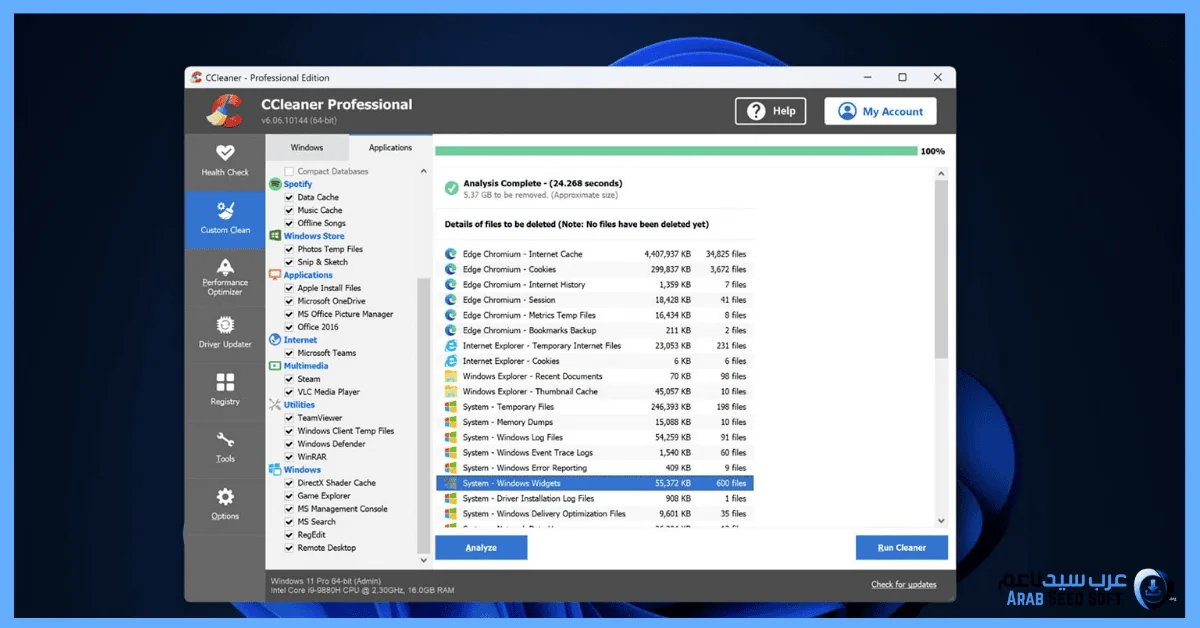The image size is (1200, 628).
Task: Disable cleaning for Windows Defender
Action: tap(289, 443)
